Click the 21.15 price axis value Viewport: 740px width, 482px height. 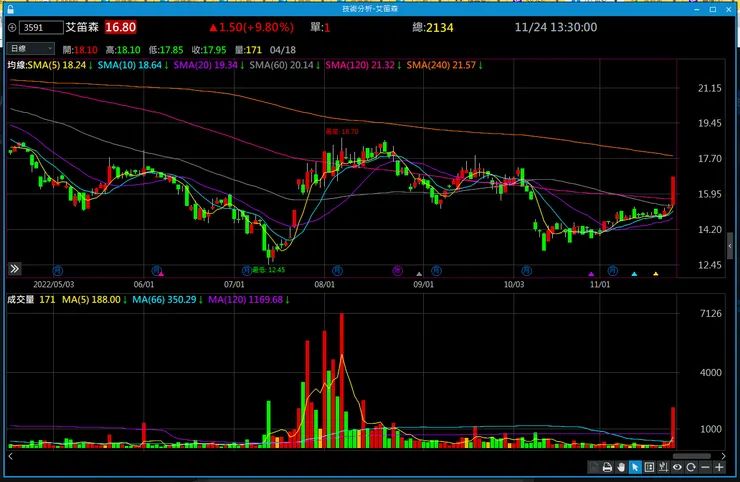(709, 88)
